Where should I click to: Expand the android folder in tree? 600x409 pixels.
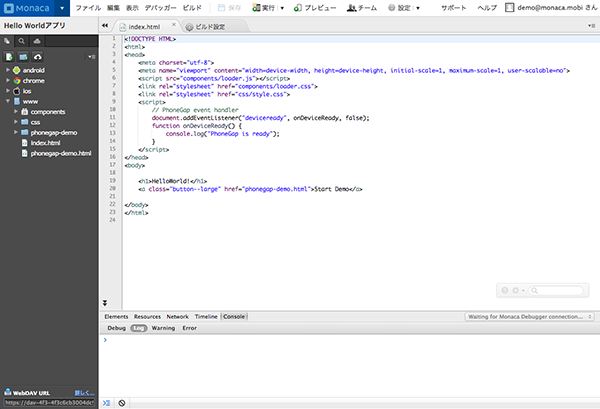coord(8,71)
